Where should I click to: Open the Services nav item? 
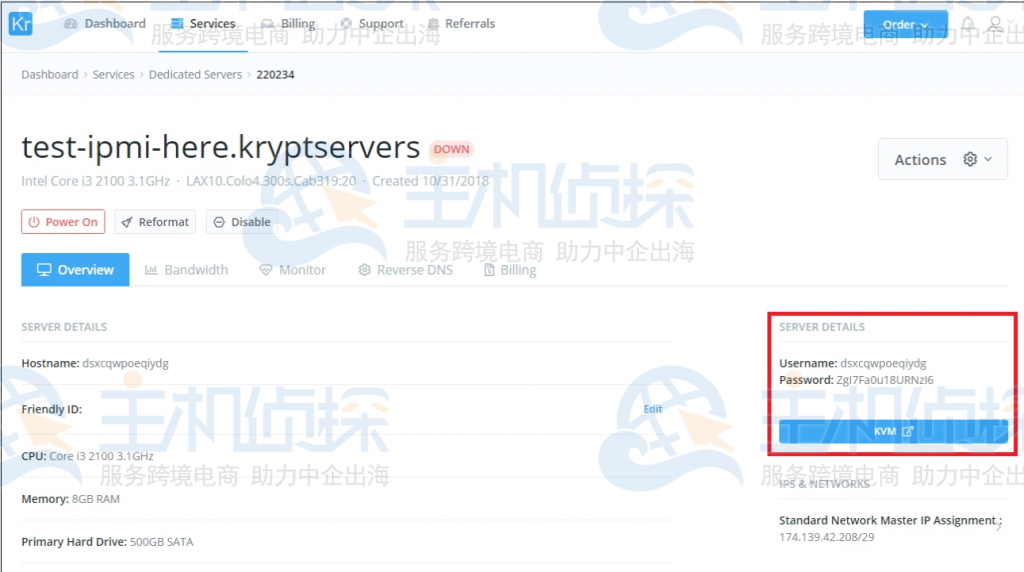[203, 24]
